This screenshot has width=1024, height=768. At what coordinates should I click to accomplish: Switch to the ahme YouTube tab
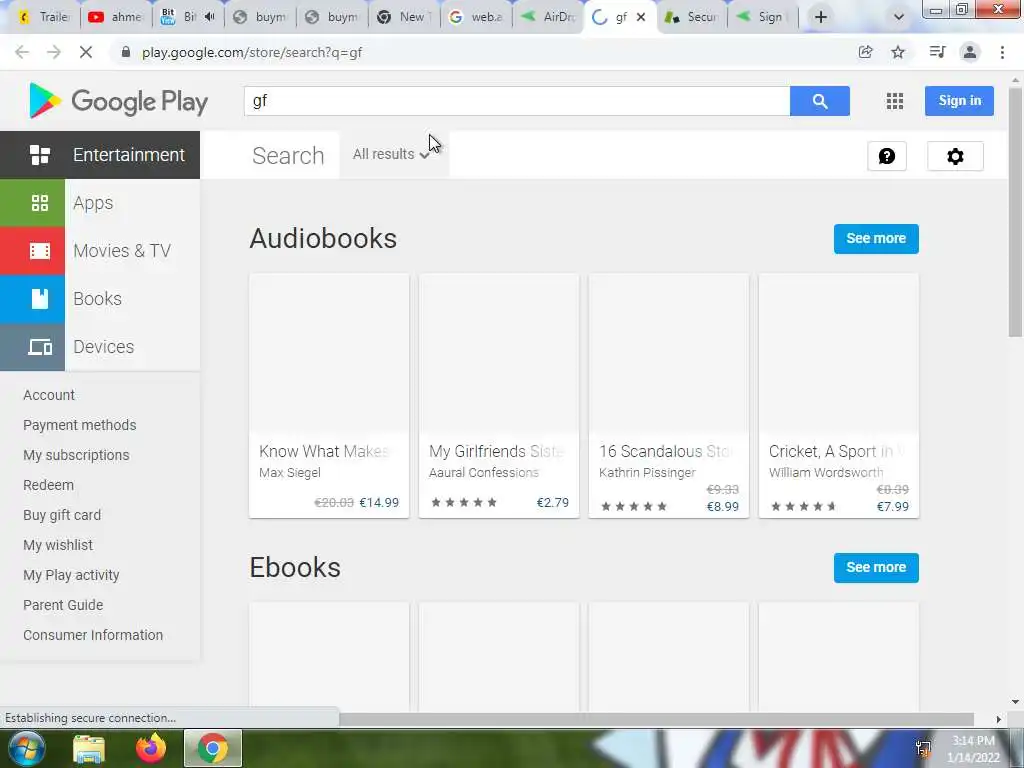(x=116, y=17)
